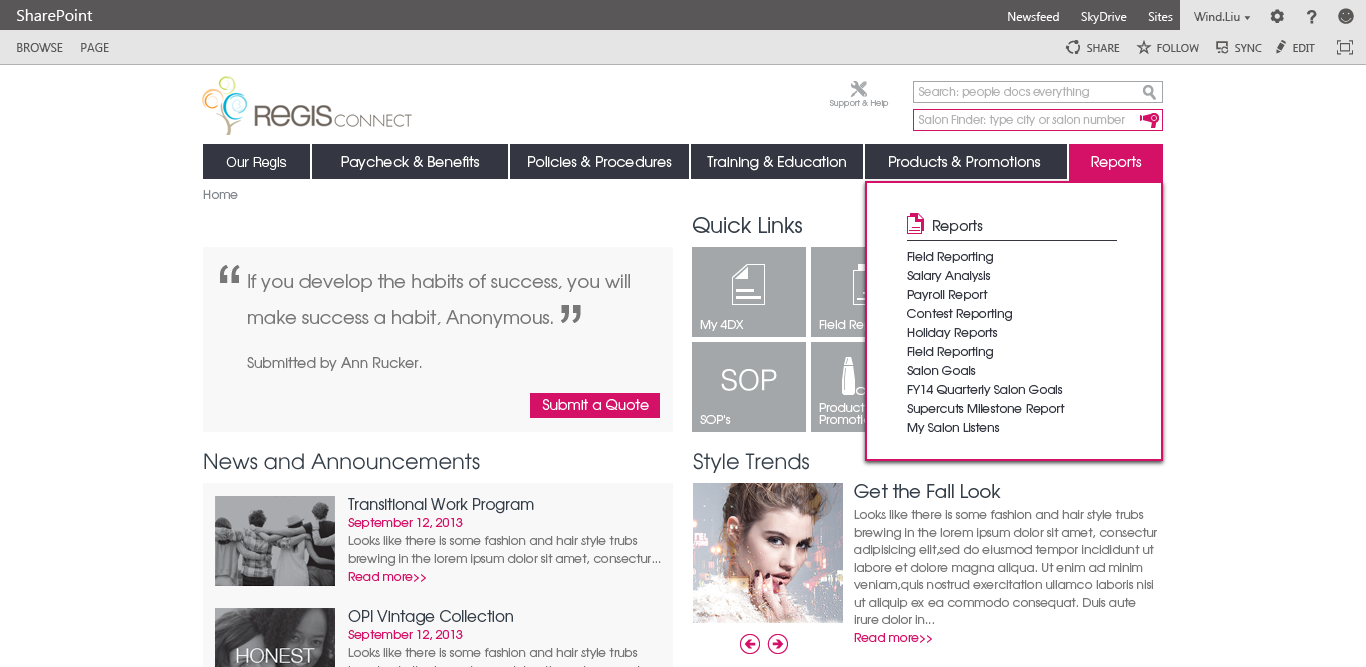Click the Submit a Quote button
Image resolution: width=1366 pixels, height=667 pixels.
(x=595, y=405)
